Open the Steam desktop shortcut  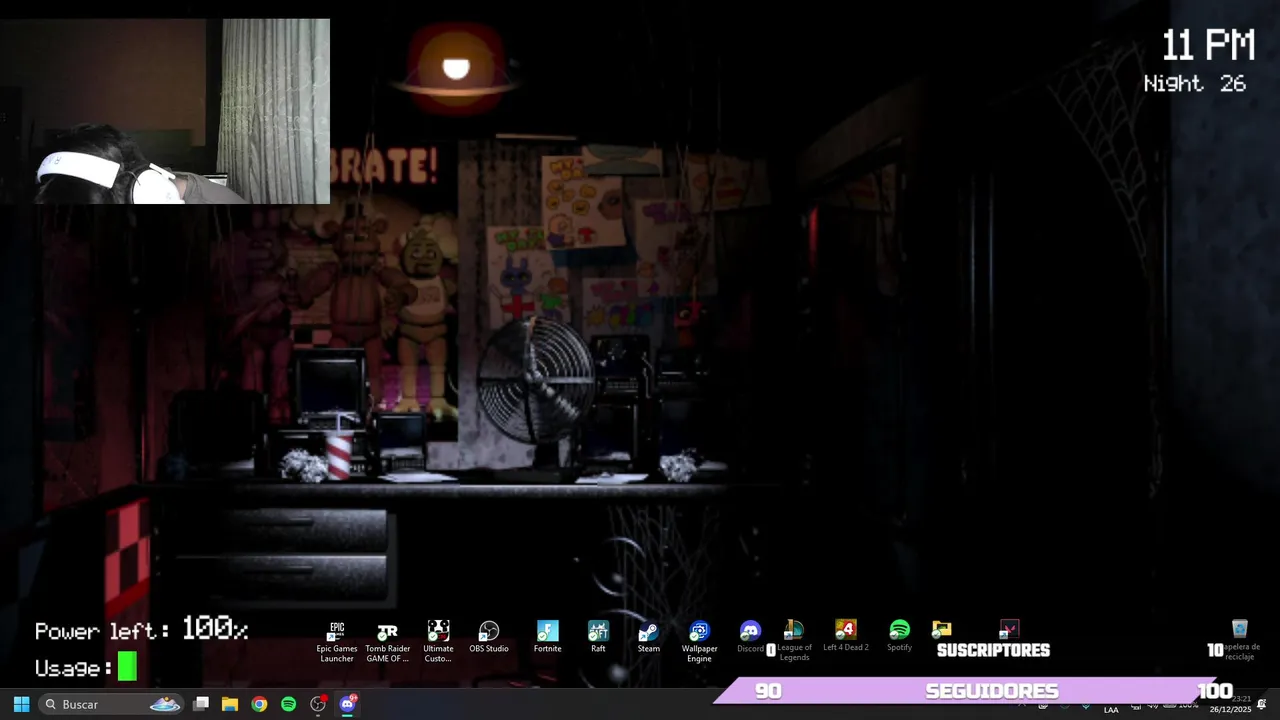[649, 637]
